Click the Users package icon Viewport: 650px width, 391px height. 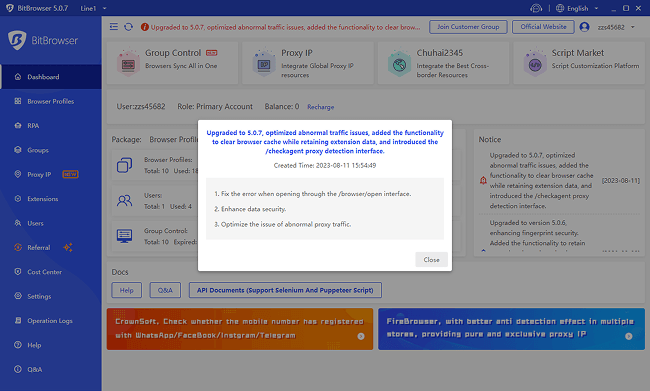click(x=124, y=201)
